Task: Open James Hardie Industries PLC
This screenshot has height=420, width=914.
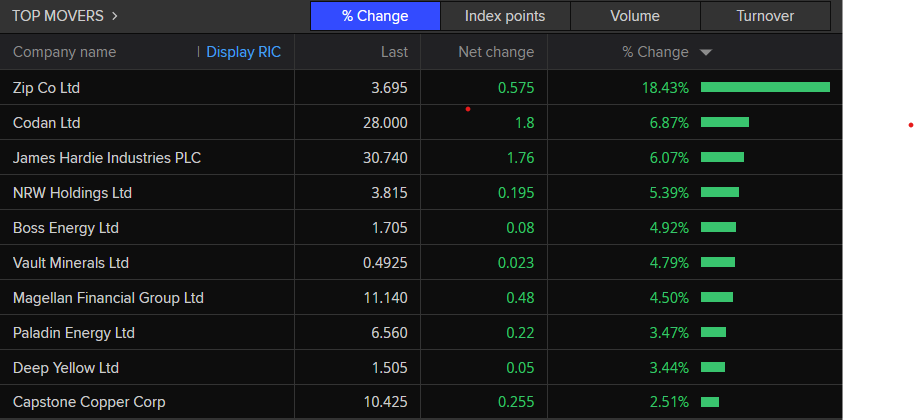Action: 99,158
